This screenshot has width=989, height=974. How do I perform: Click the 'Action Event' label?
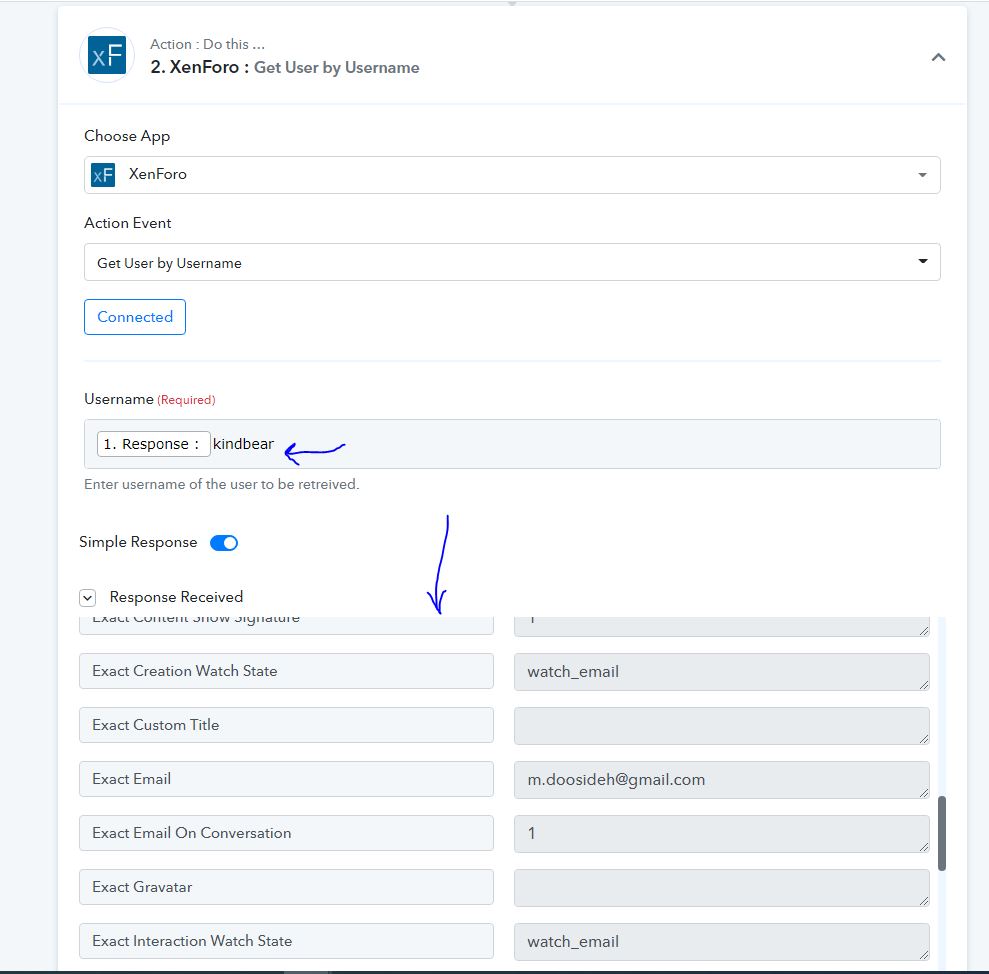point(127,223)
